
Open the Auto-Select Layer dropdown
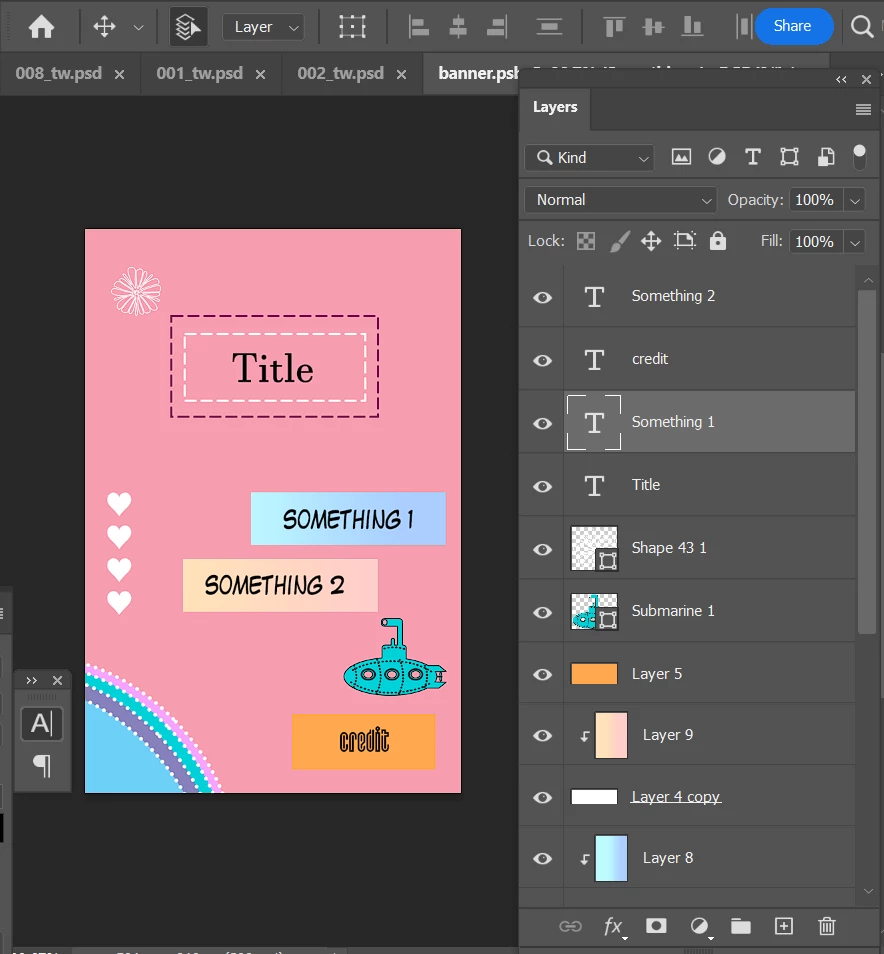click(263, 27)
